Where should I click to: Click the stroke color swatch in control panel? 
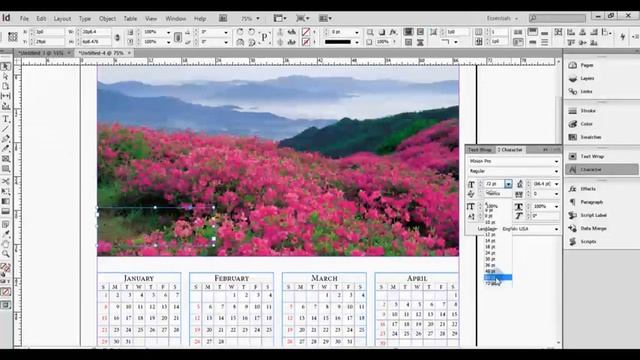pos(306,42)
